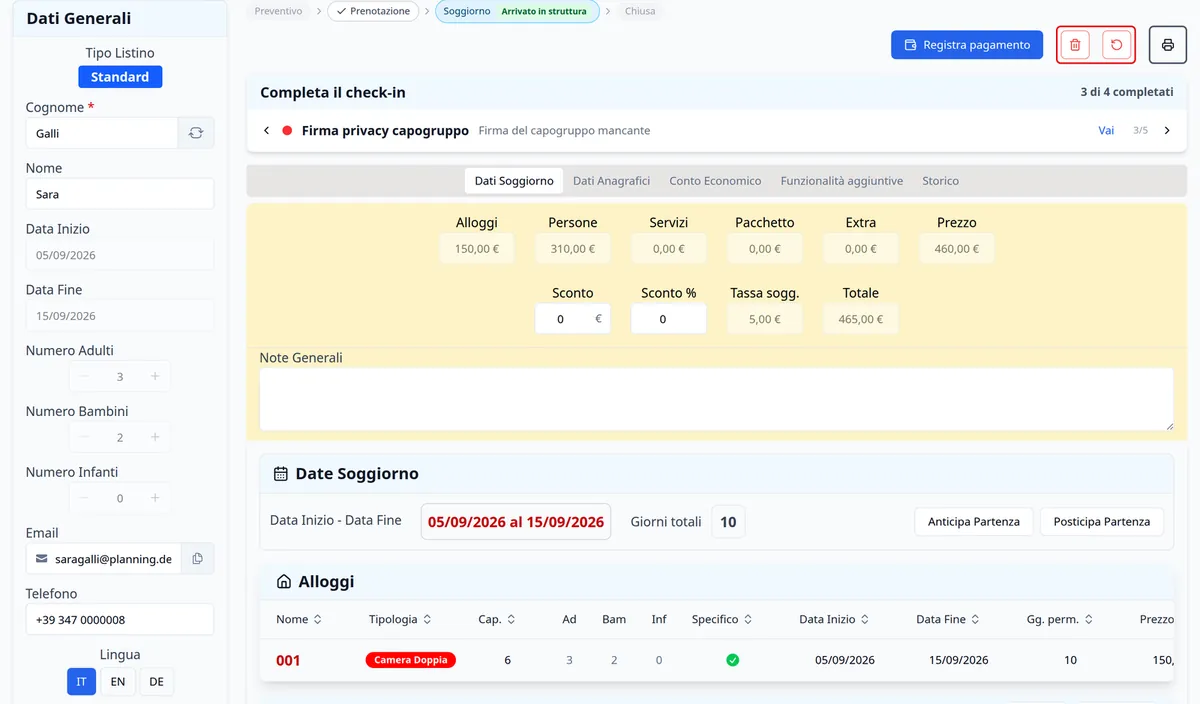Click the Sconto euro input
The image size is (1200, 704).
(x=573, y=319)
